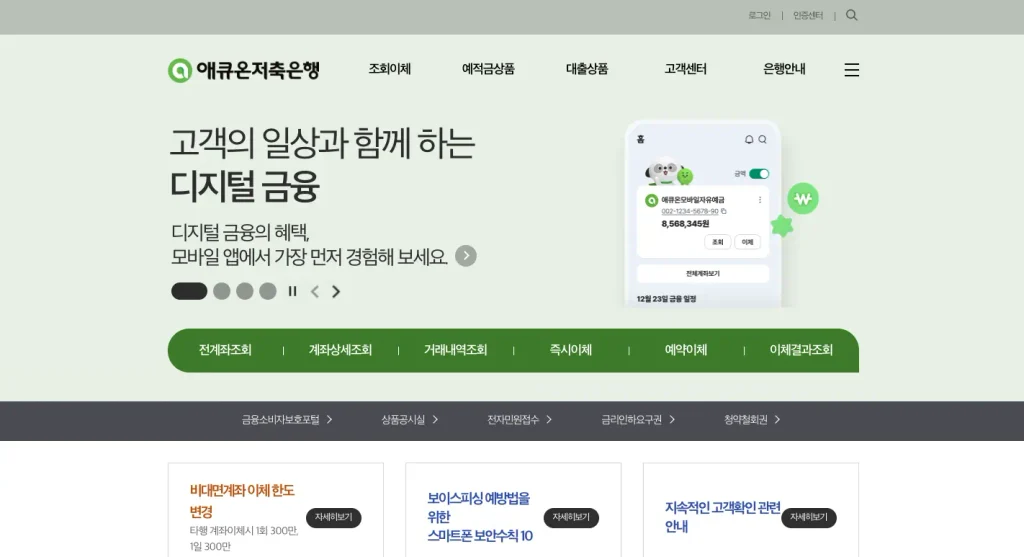This screenshot has width=1024, height=557.
Task: Show the next banner slide
Action: (x=336, y=291)
